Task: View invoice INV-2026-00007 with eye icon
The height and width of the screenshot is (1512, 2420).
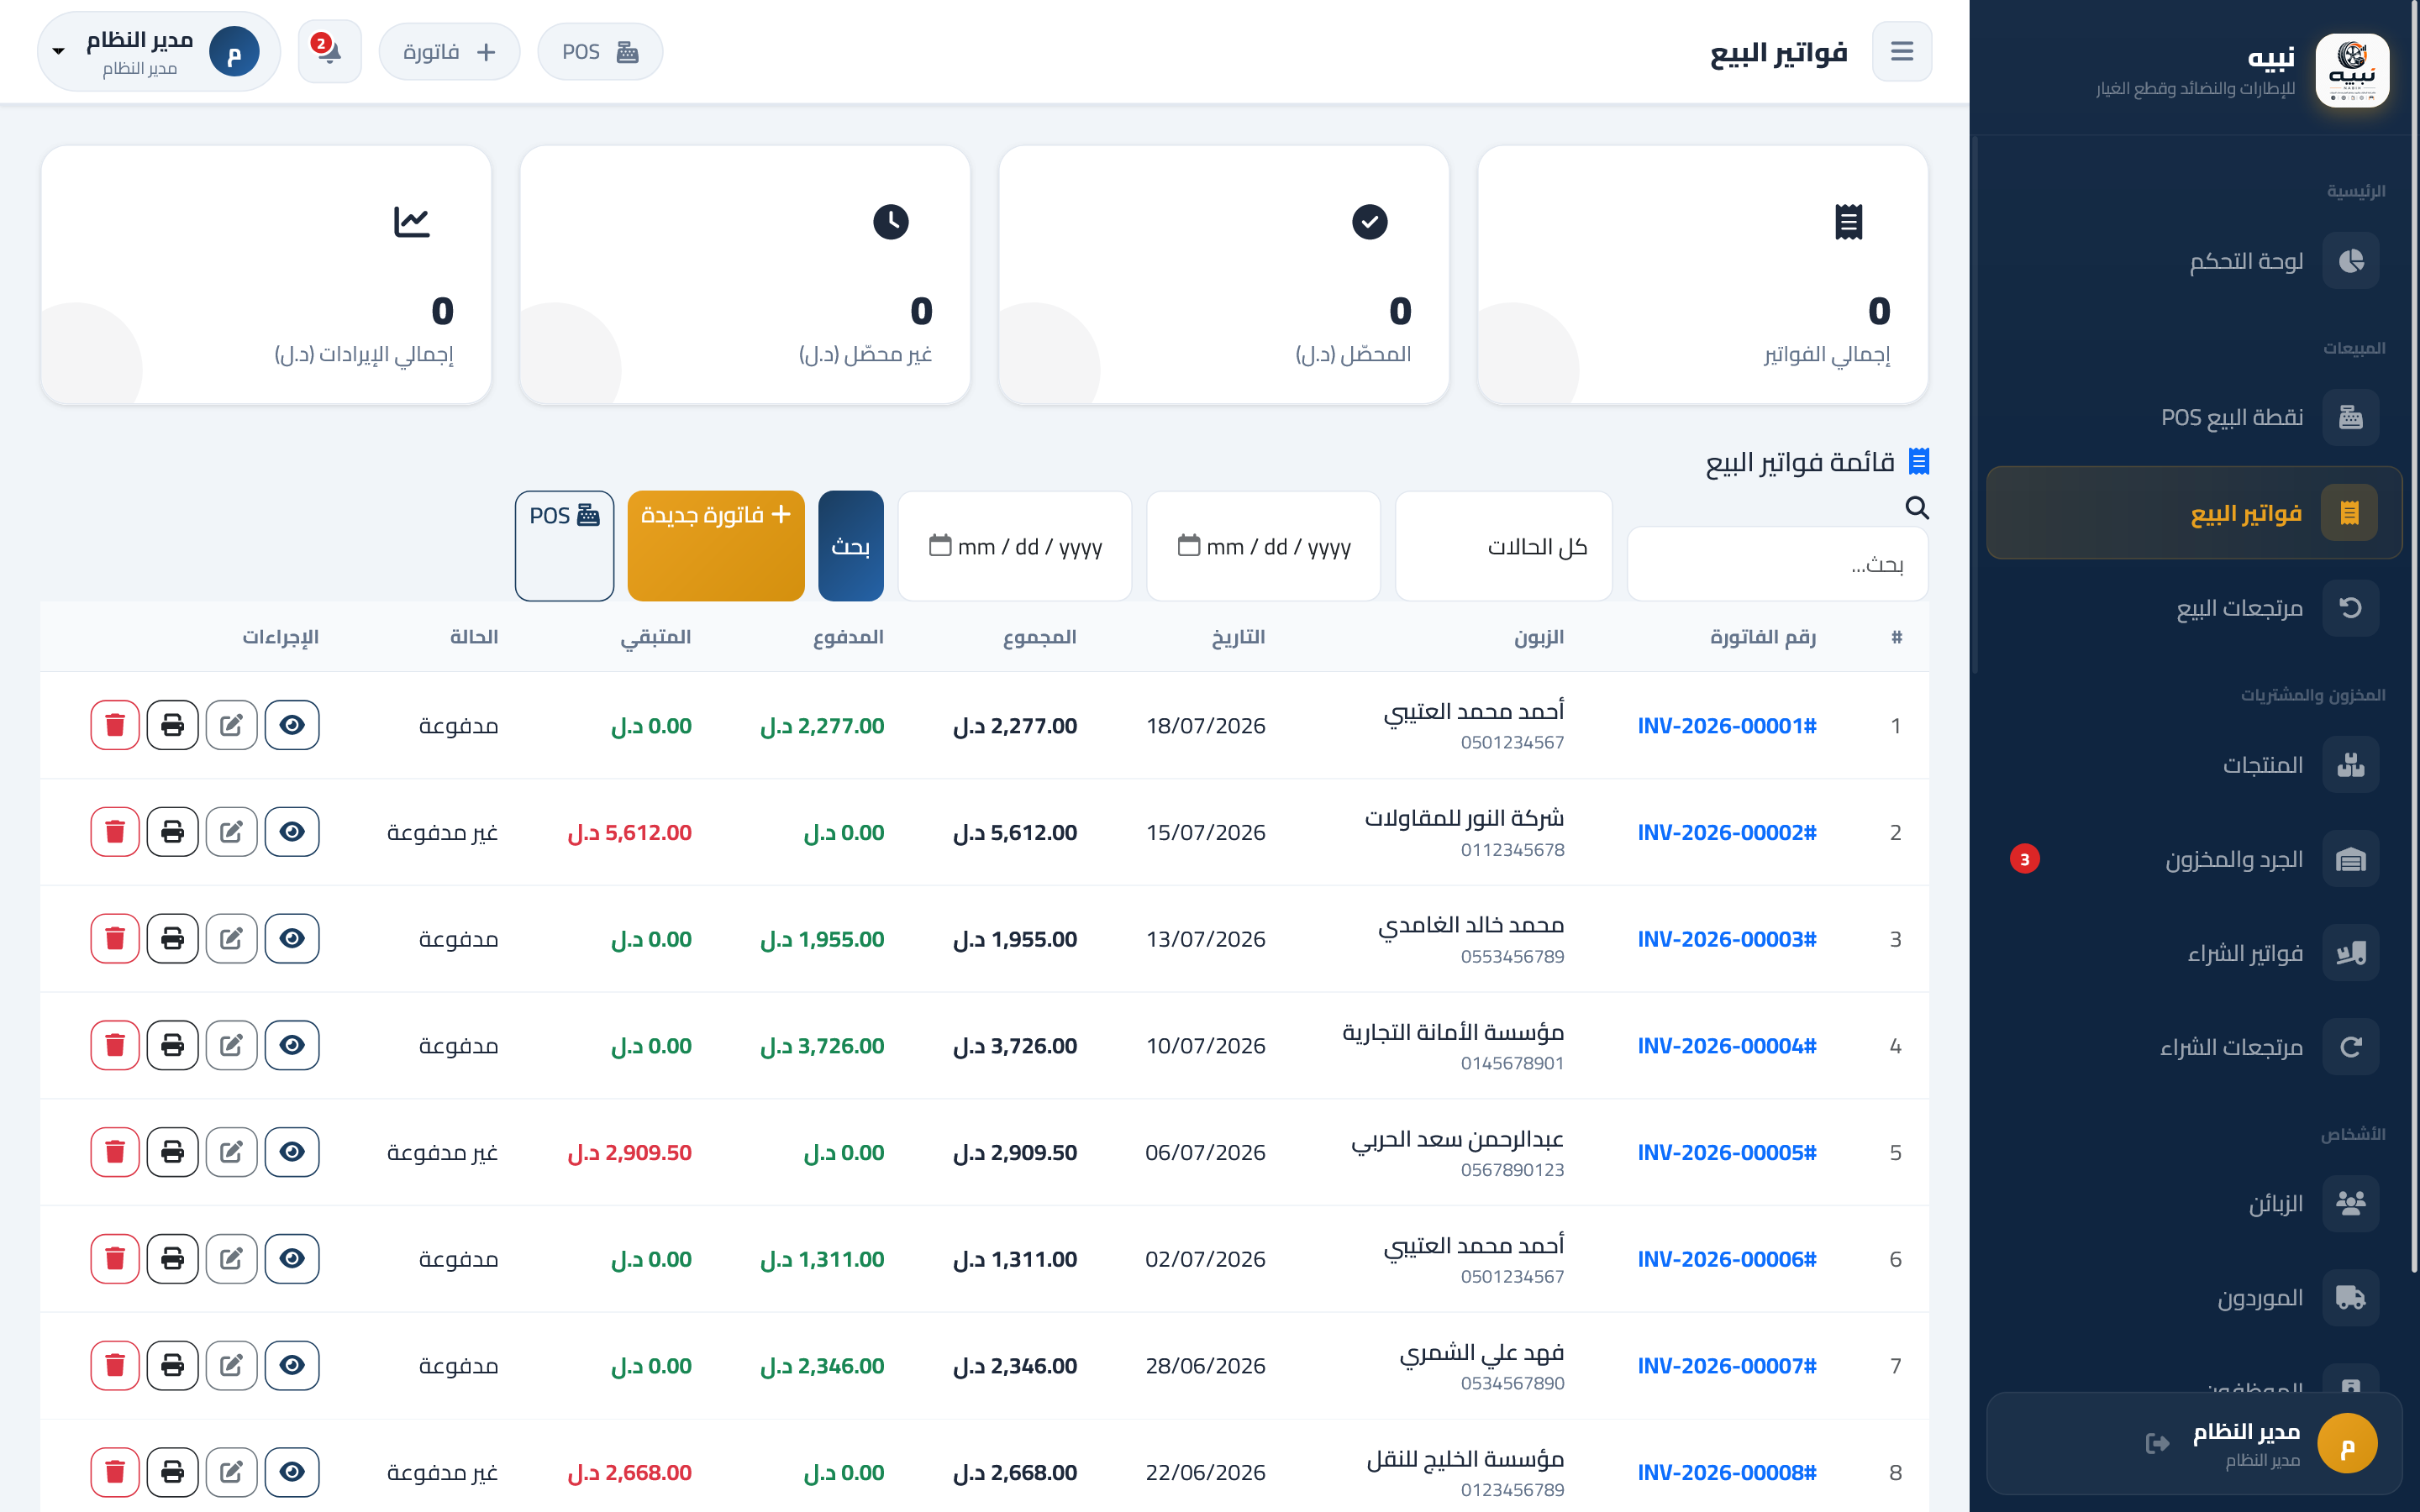Action: point(292,1365)
